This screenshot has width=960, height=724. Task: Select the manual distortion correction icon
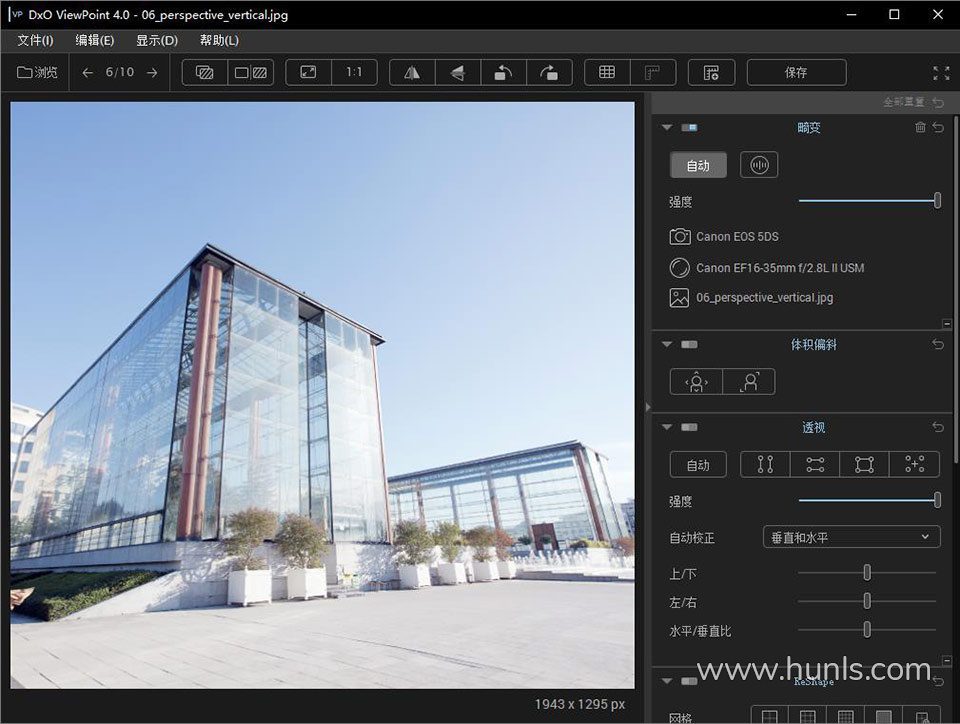coord(759,165)
